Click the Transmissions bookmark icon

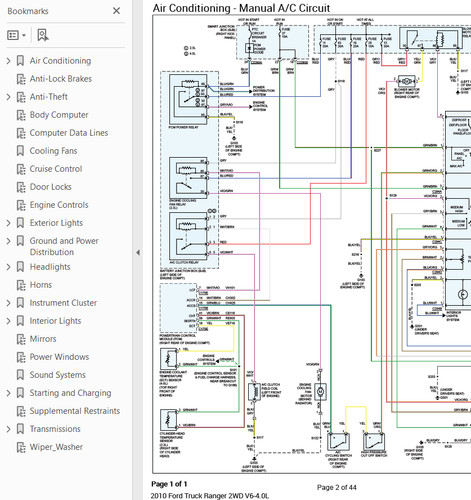(20, 429)
